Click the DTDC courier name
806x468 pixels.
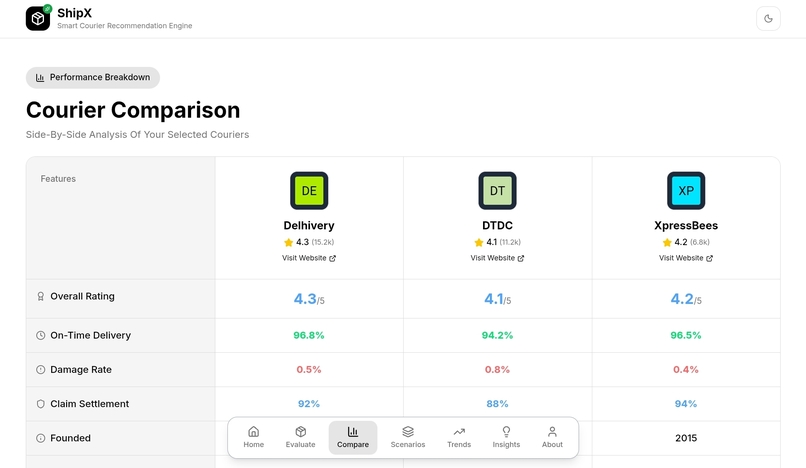(x=498, y=226)
